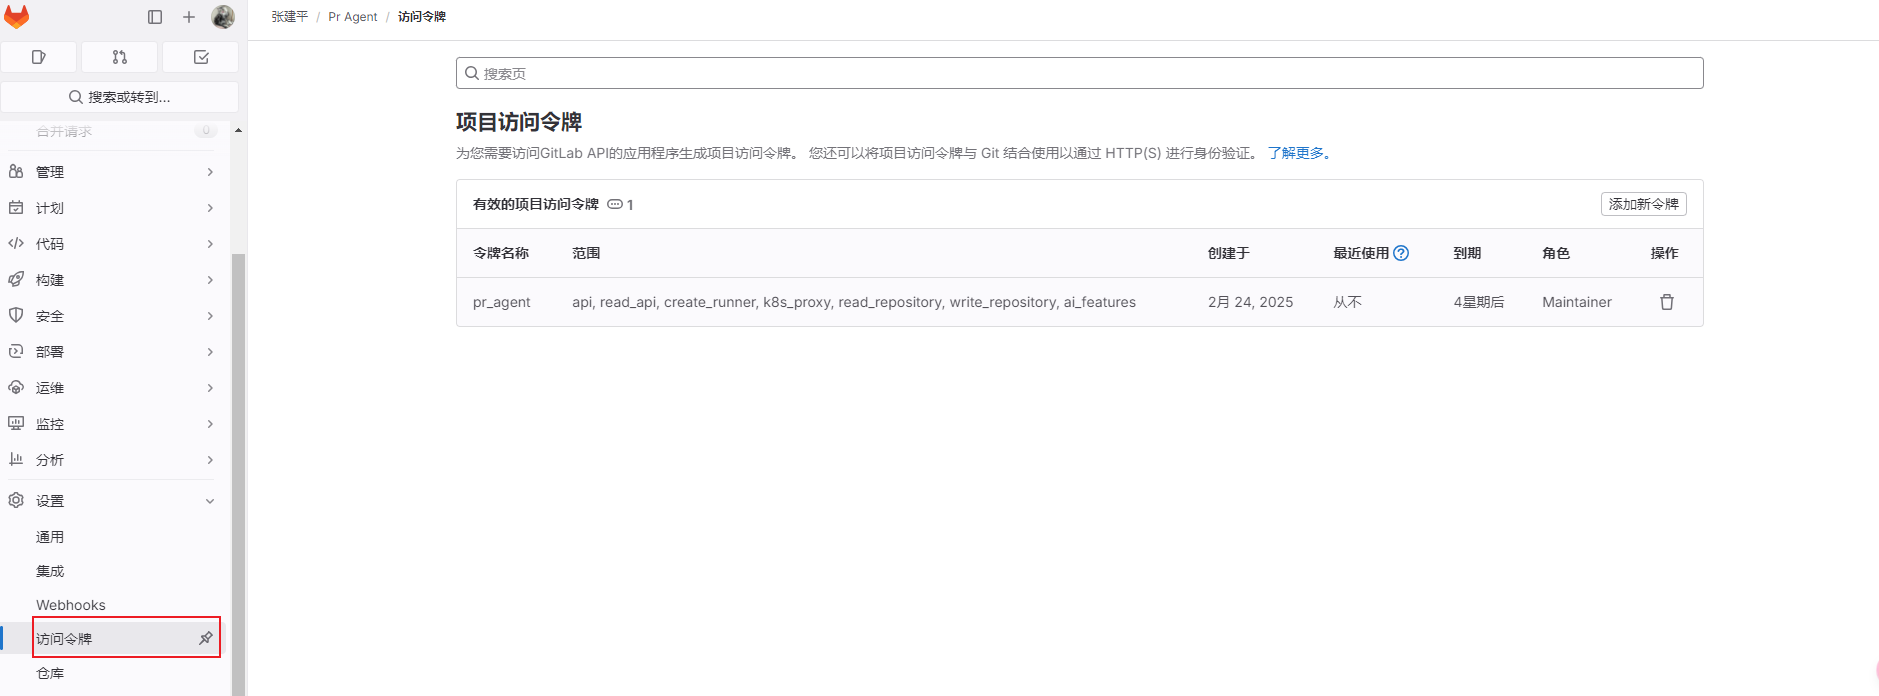Image resolution: width=1879 pixels, height=696 pixels.
Task: Click the 添加新令牌 button
Action: 1643,204
